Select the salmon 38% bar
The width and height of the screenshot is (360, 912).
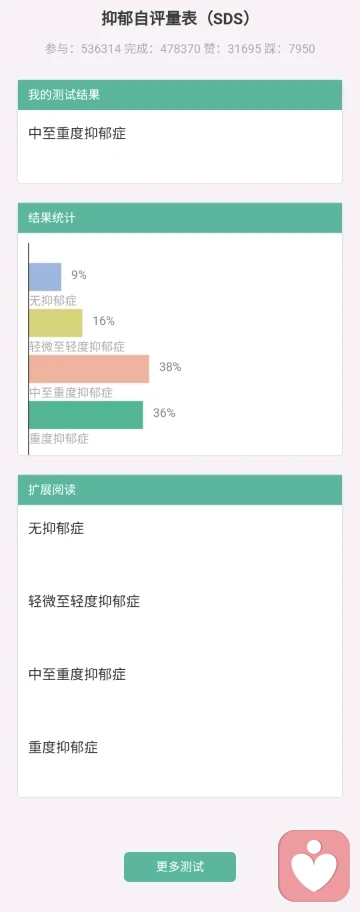coord(89,369)
